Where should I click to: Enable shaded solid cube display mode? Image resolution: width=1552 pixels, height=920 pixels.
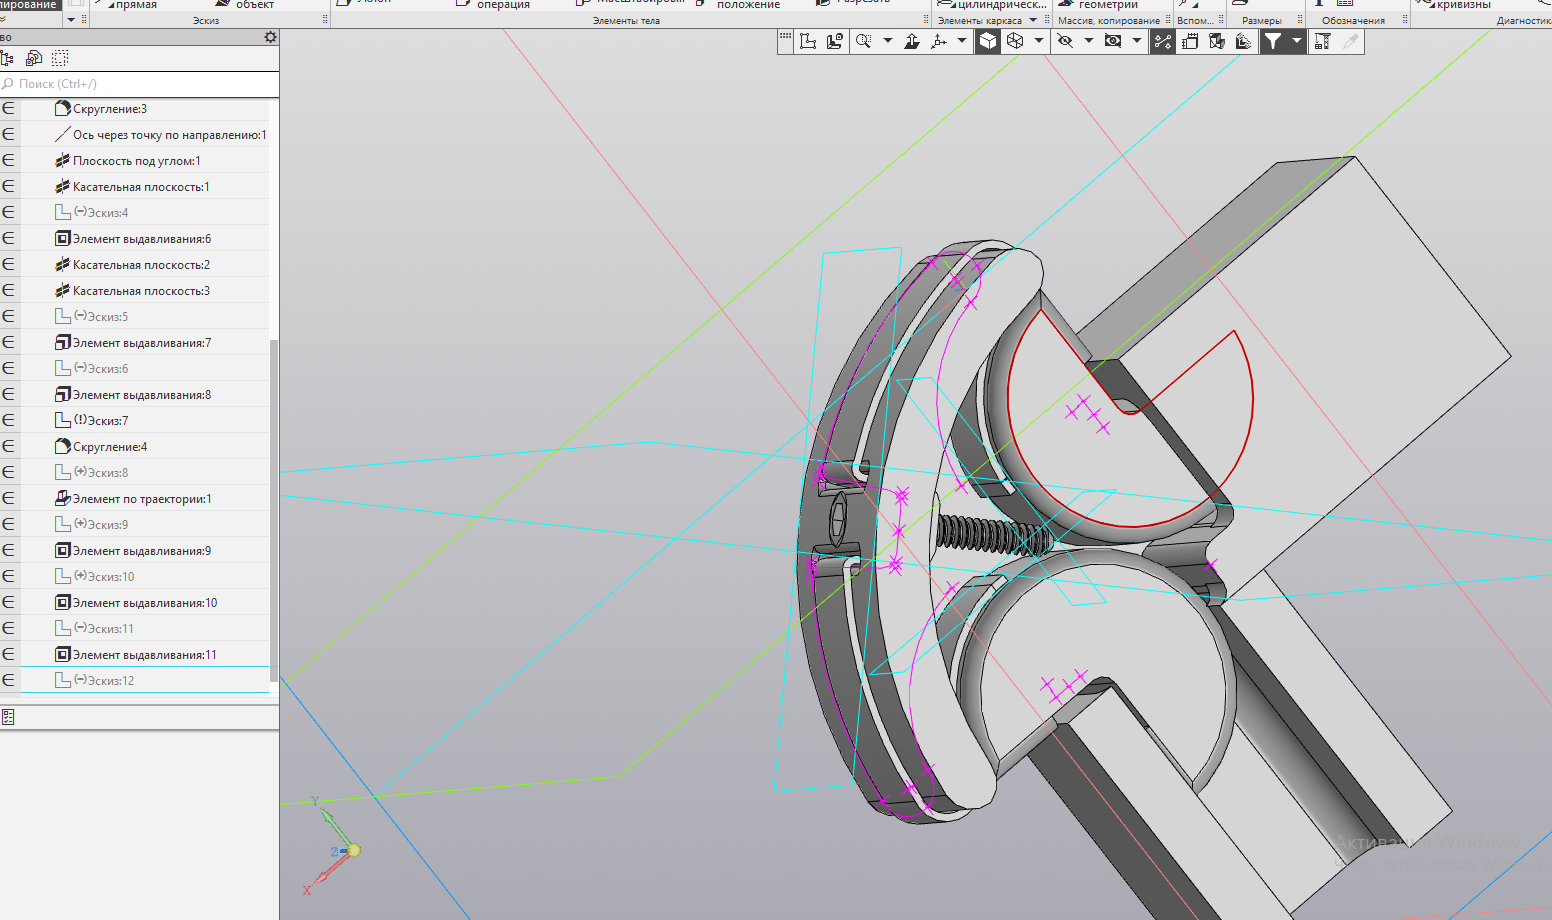[x=987, y=41]
